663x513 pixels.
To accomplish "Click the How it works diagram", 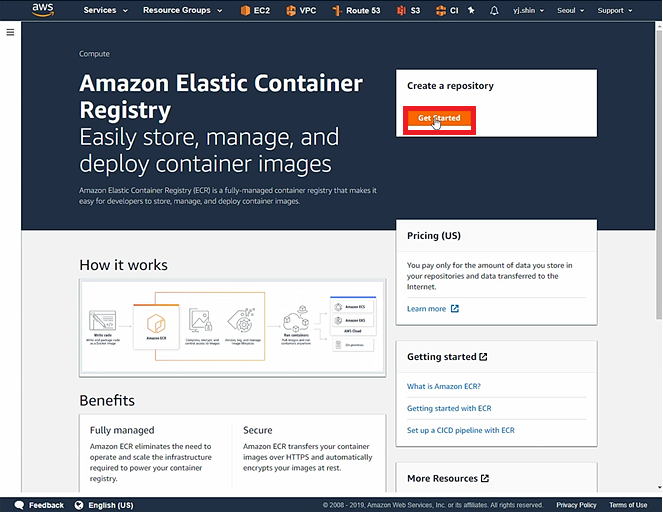I will (x=233, y=328).
